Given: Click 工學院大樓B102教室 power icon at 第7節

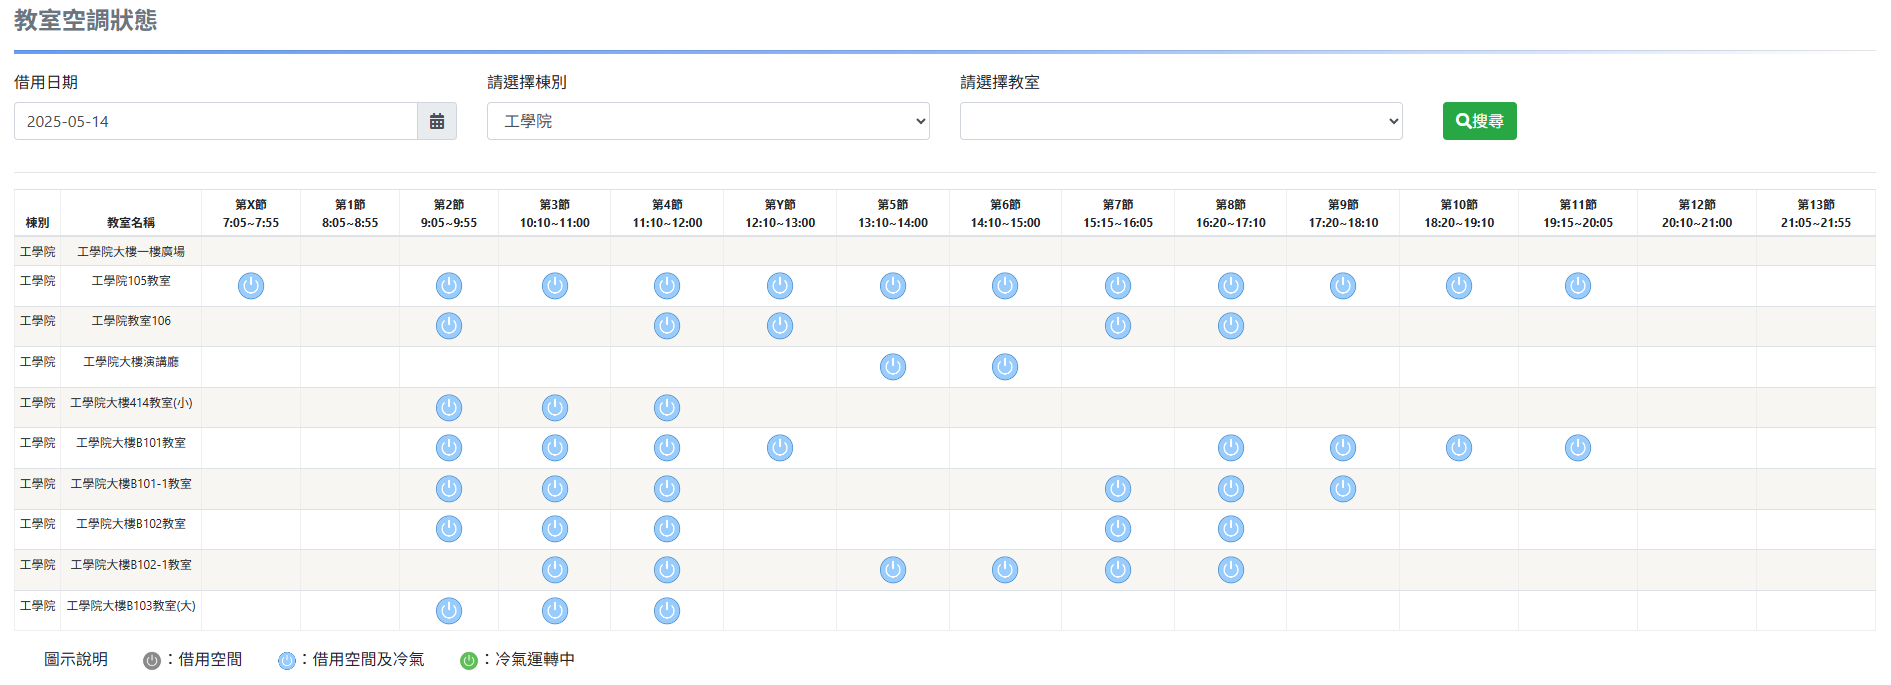Looking at the screenshot, I should coord(1118,529).
